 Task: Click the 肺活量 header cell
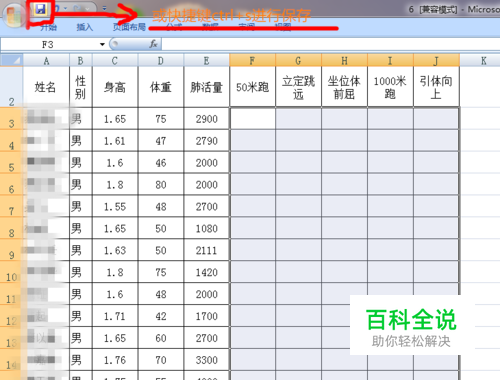point(207,87)
